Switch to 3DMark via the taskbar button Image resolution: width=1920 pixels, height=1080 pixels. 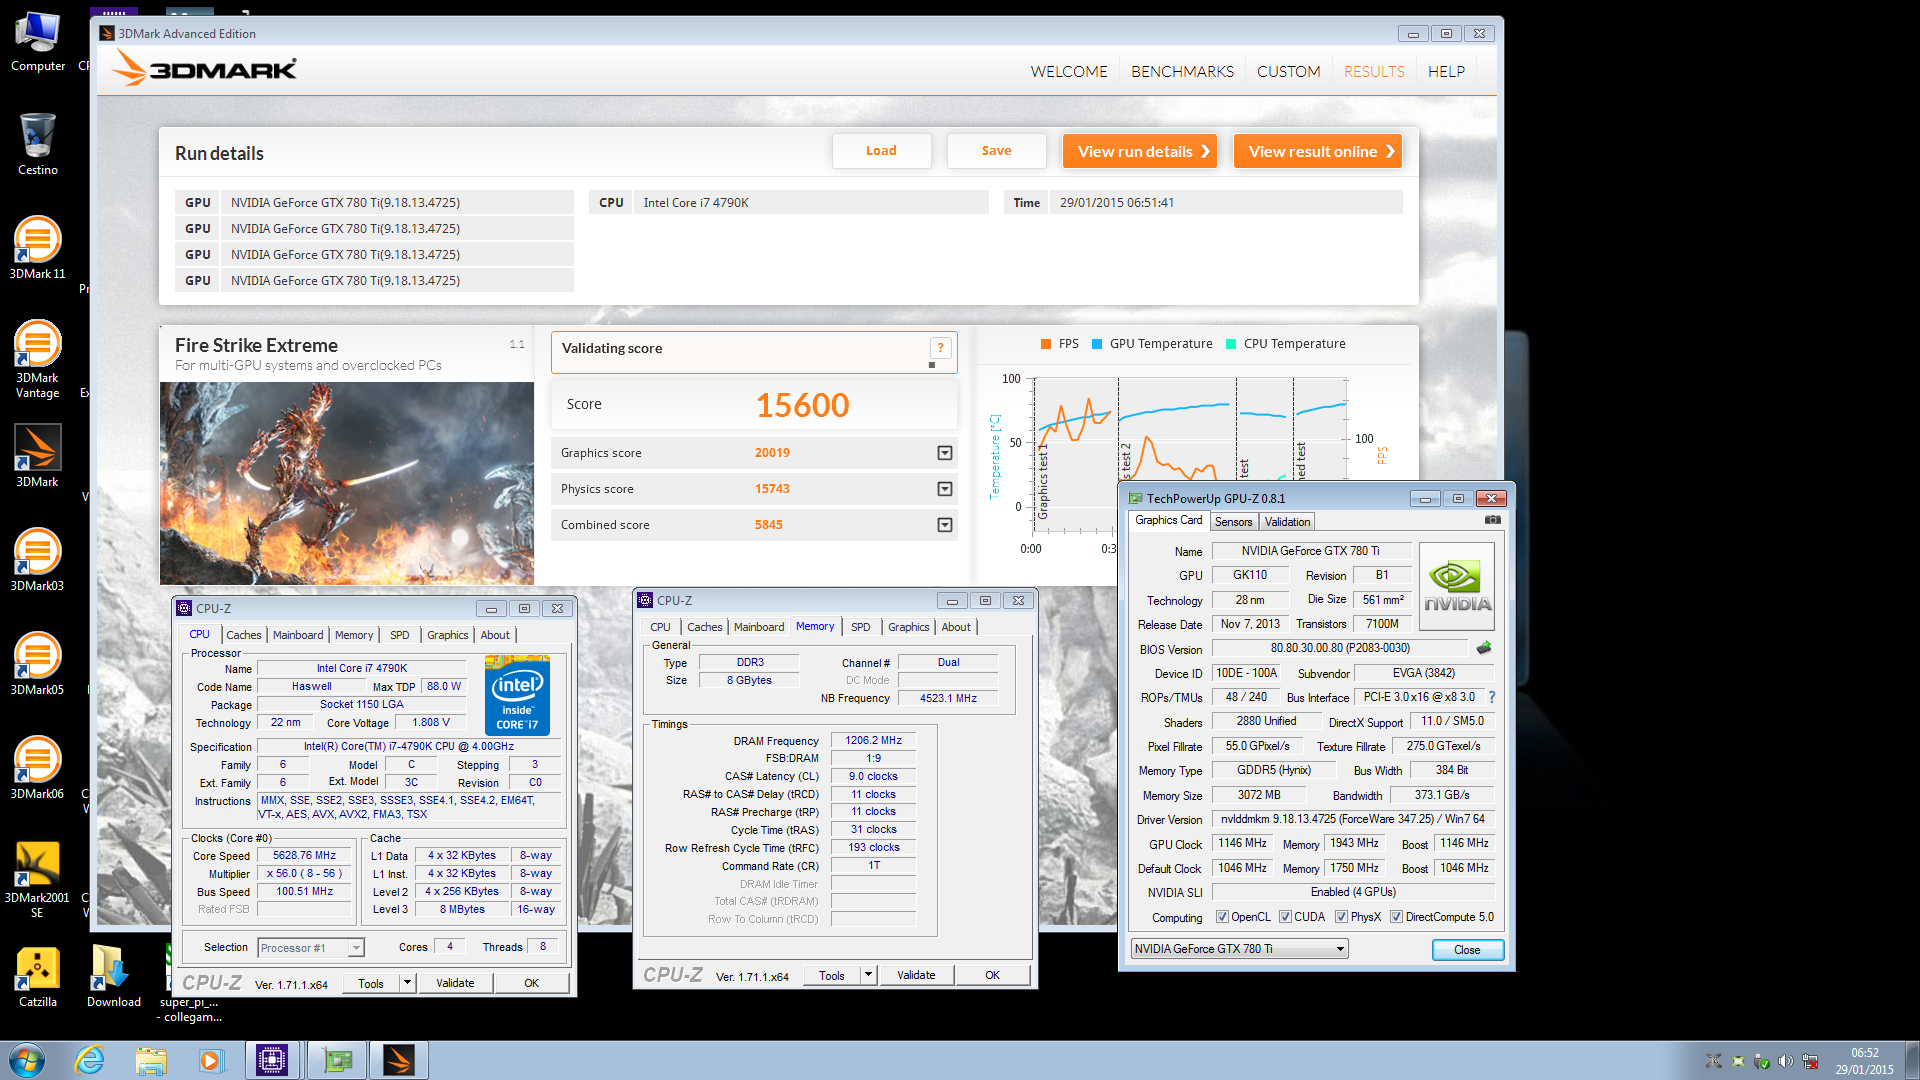(x=398, y=1060)
